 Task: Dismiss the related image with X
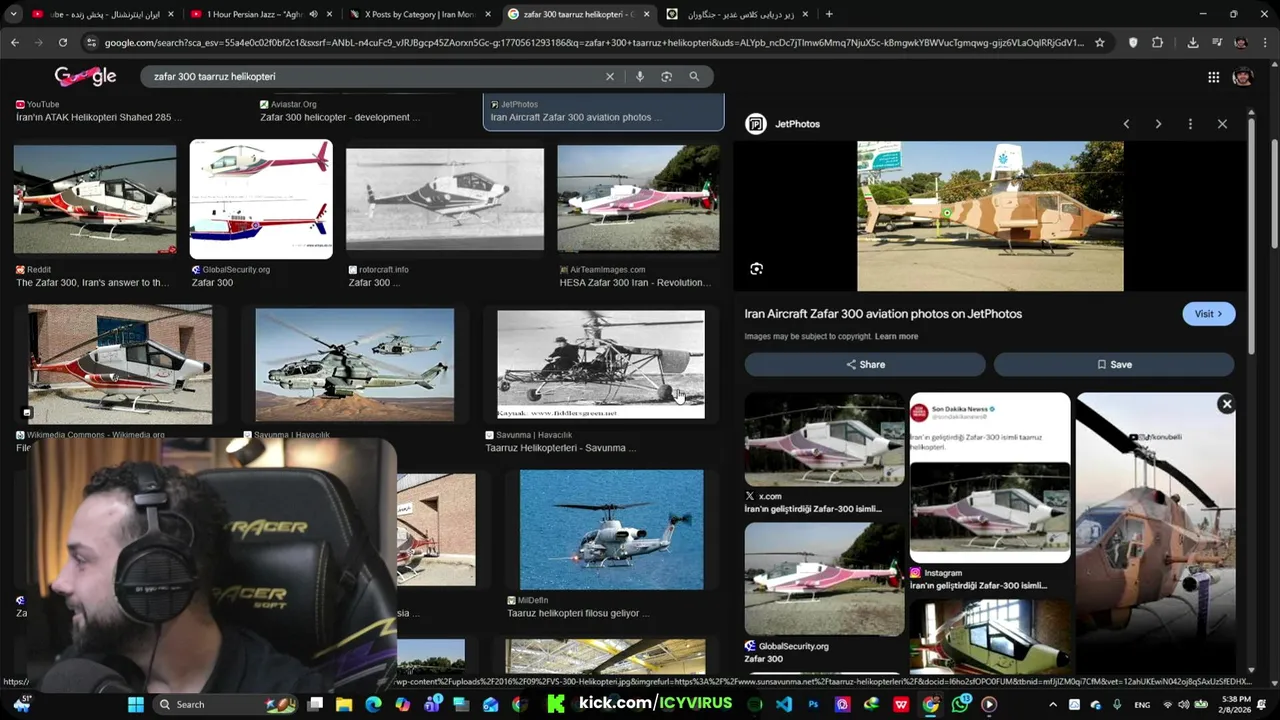pos(1226,404)
